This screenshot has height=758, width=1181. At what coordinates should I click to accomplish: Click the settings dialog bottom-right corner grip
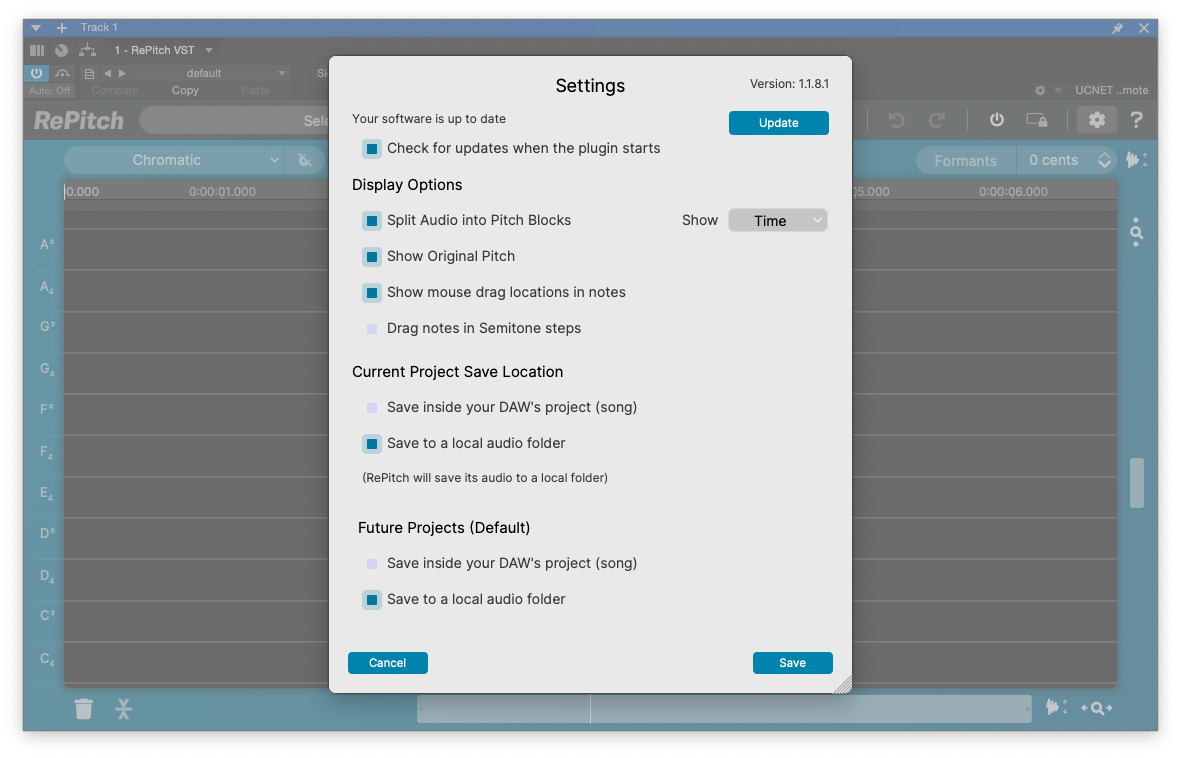point(843,684)
